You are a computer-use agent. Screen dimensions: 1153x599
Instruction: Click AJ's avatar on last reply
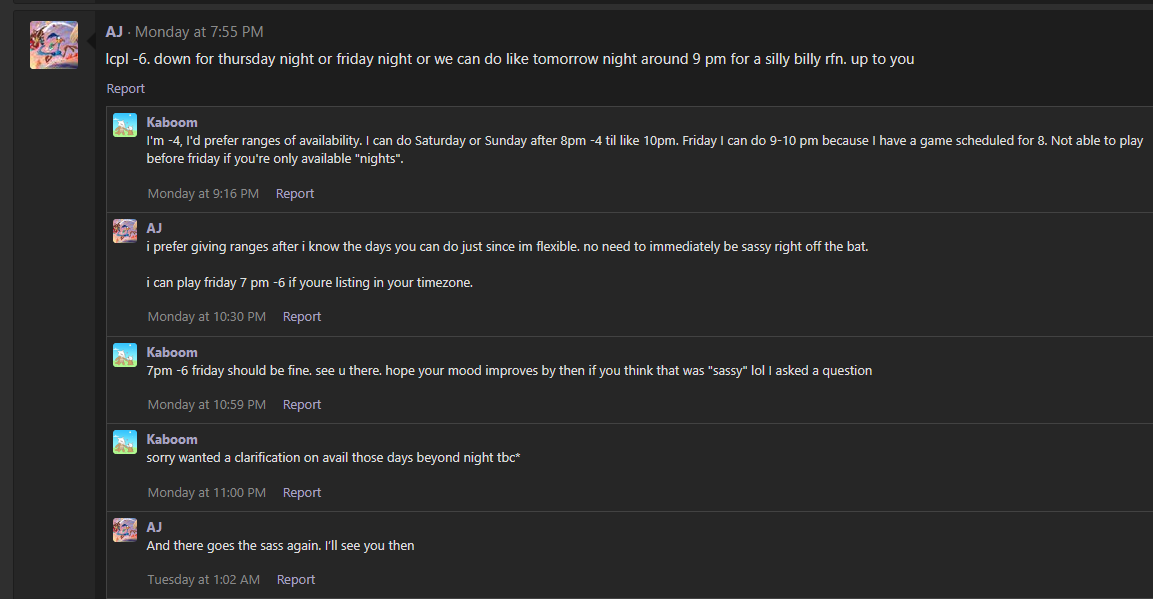tap(125, 530)
